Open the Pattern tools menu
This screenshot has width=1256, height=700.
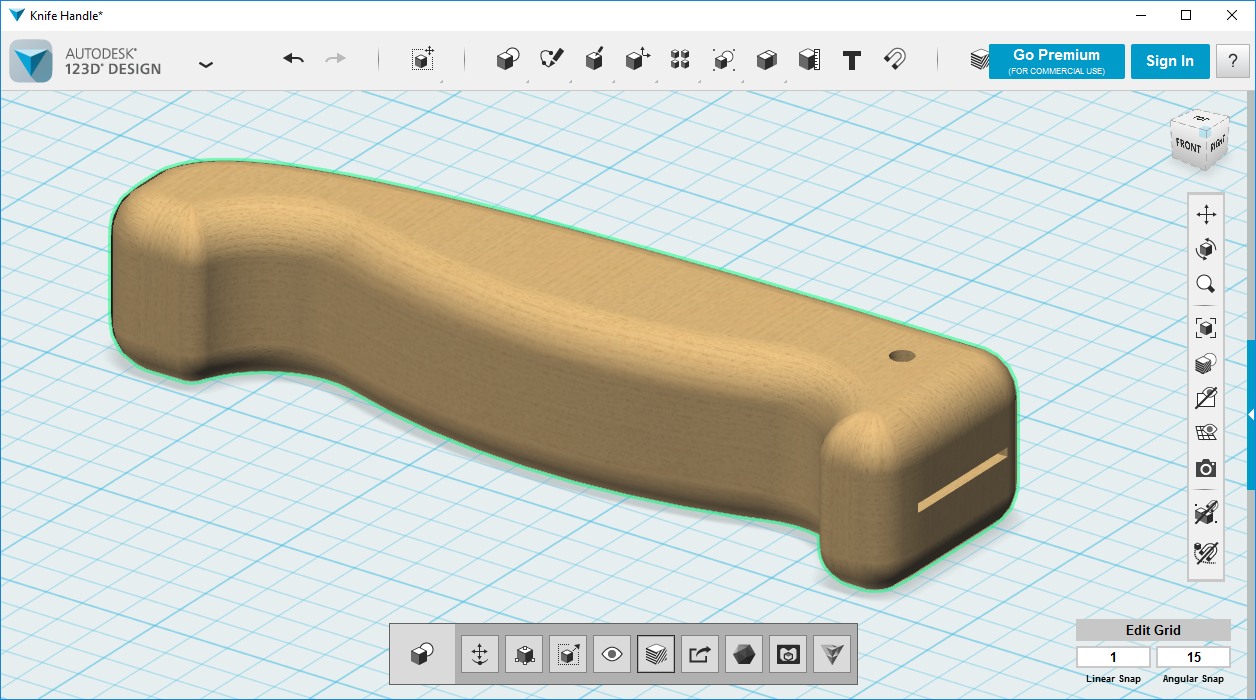coord(680,60)
